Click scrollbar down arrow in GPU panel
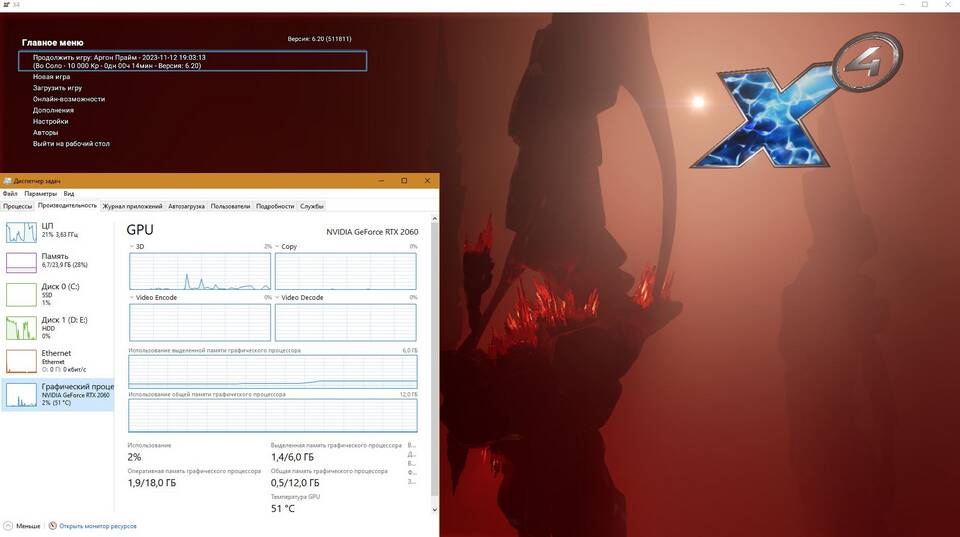This screenshot has width=960, height=537. tap(435, 509)
